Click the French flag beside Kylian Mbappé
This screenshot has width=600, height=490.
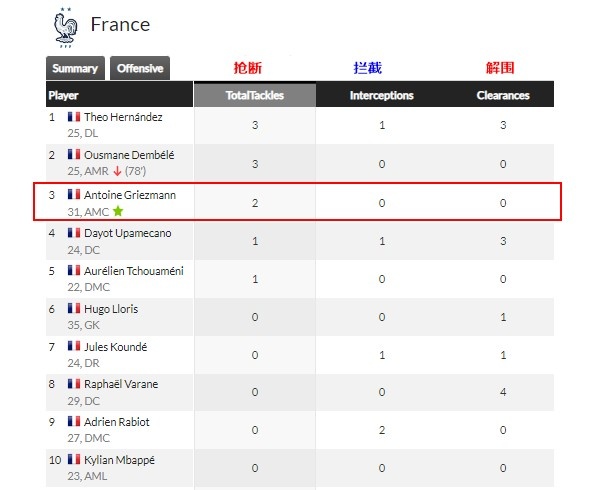click(74, 459)
